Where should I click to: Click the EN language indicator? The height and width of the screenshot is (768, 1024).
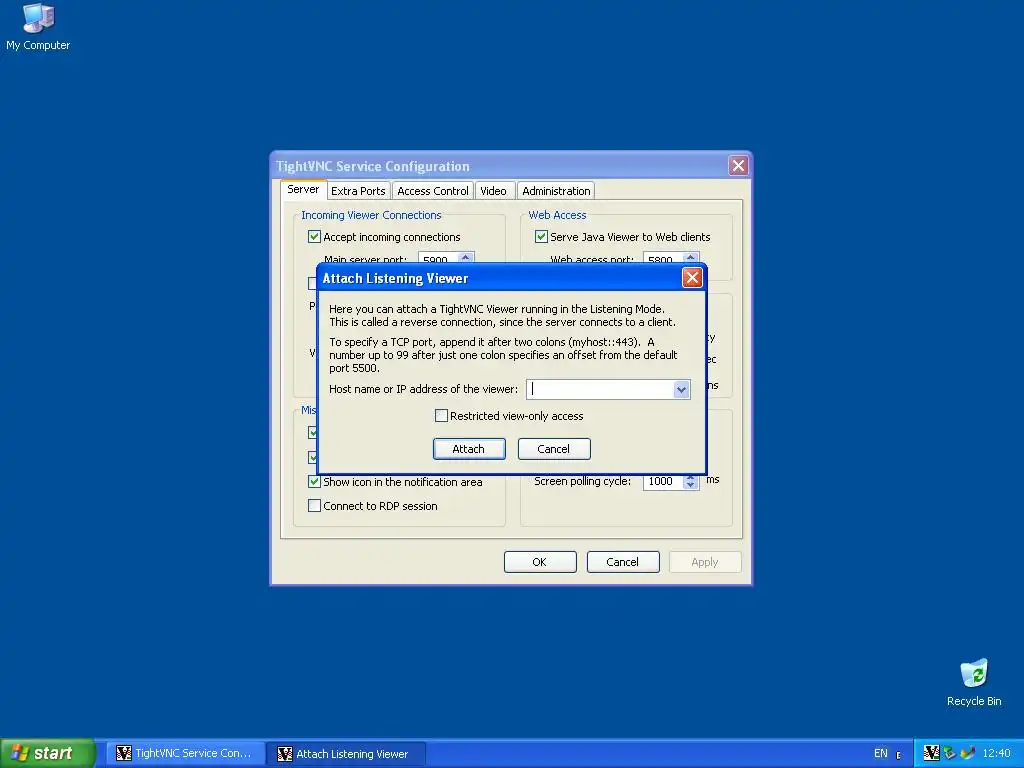click(x=880, y=753)
